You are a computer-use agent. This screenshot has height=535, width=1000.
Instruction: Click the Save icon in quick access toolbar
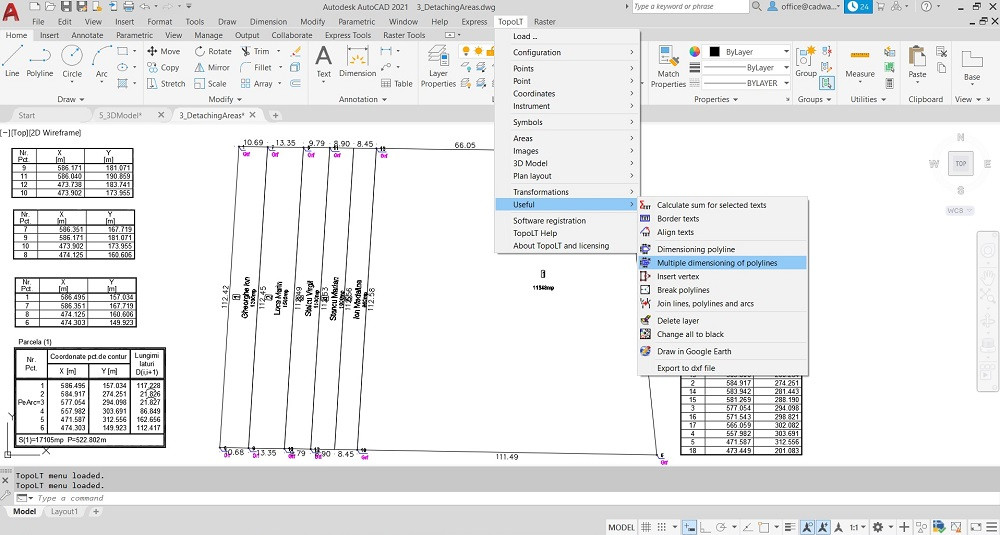64,6
